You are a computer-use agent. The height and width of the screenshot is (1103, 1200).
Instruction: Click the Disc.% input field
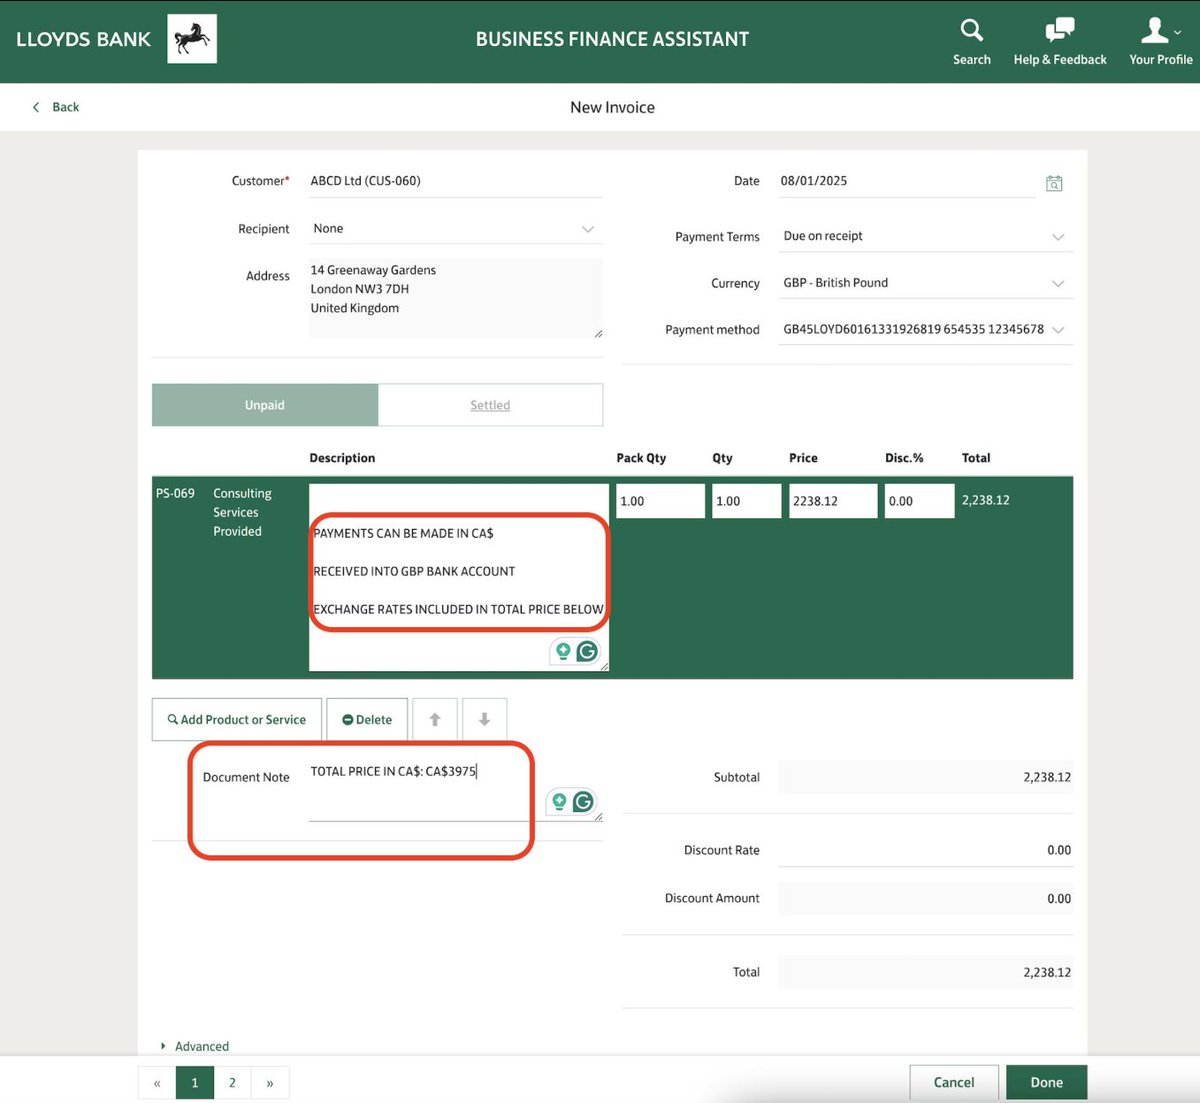click(919, 501)
